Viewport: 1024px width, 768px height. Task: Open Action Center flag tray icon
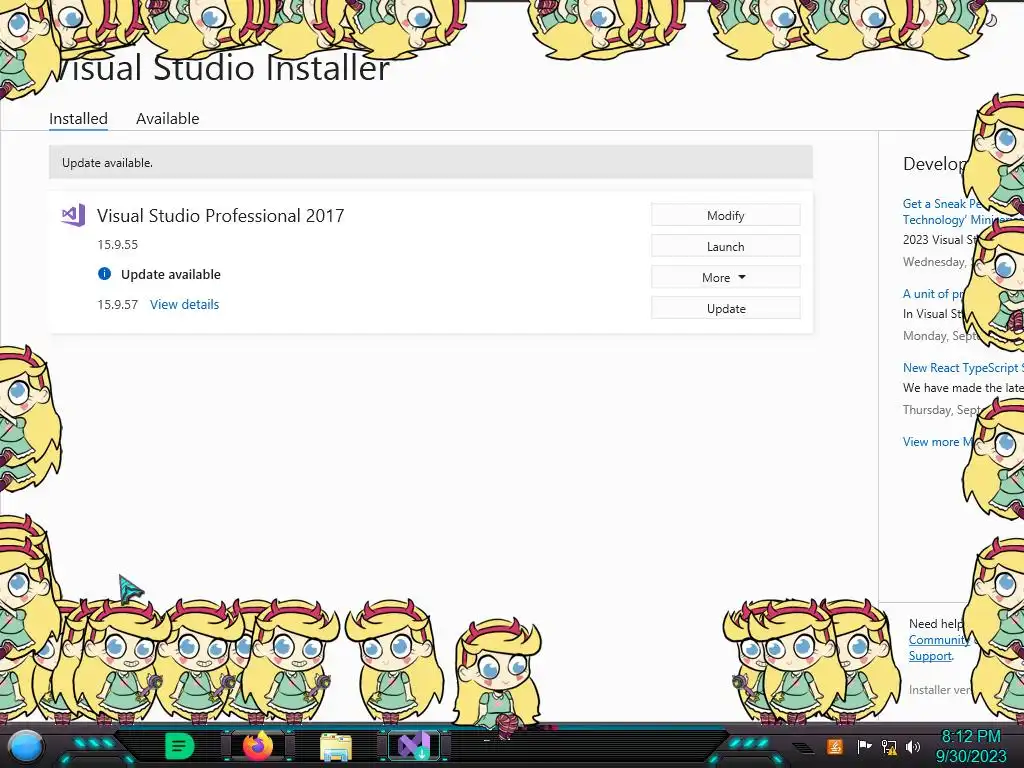click(x=864, y=746)
